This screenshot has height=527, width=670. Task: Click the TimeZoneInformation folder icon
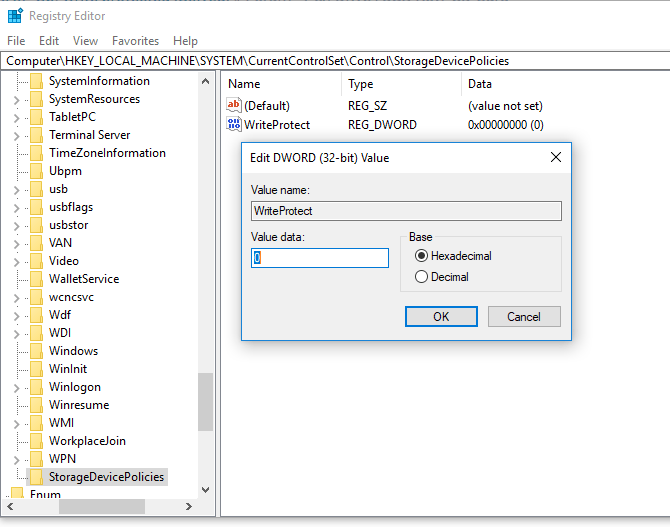pyautogui.click(x=37, y=153)
